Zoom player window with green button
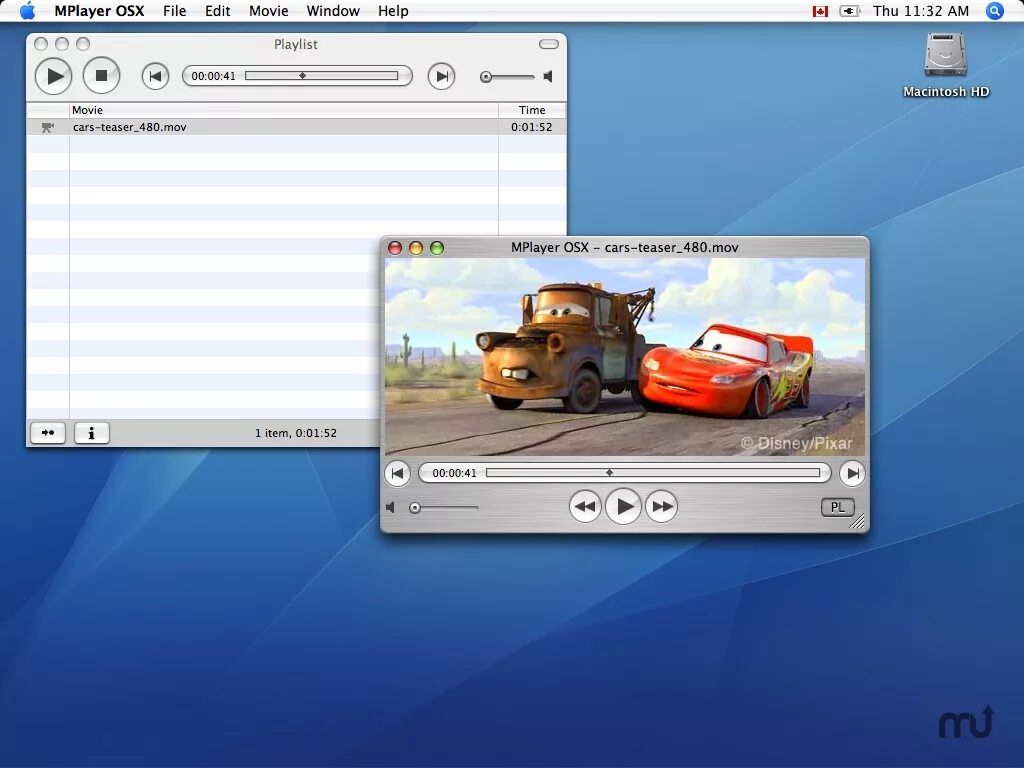 [x=437, y=248]
